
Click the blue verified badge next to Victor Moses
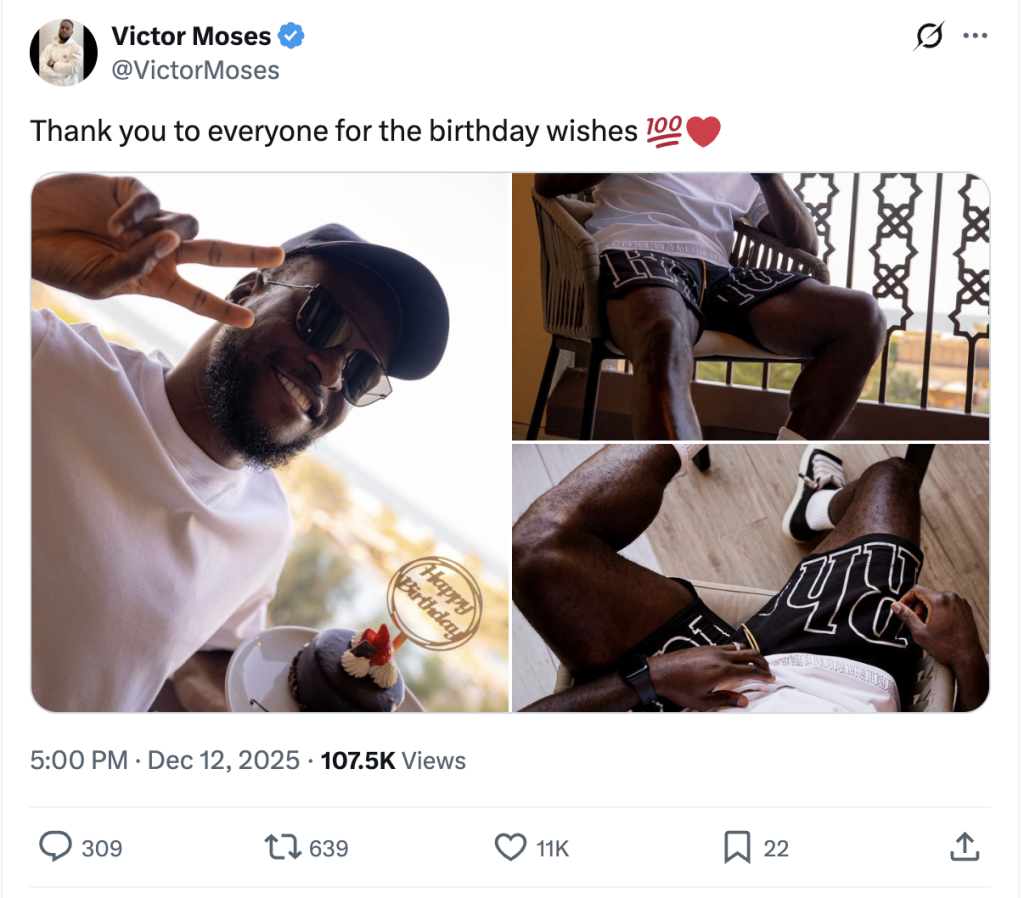[290, 35]
